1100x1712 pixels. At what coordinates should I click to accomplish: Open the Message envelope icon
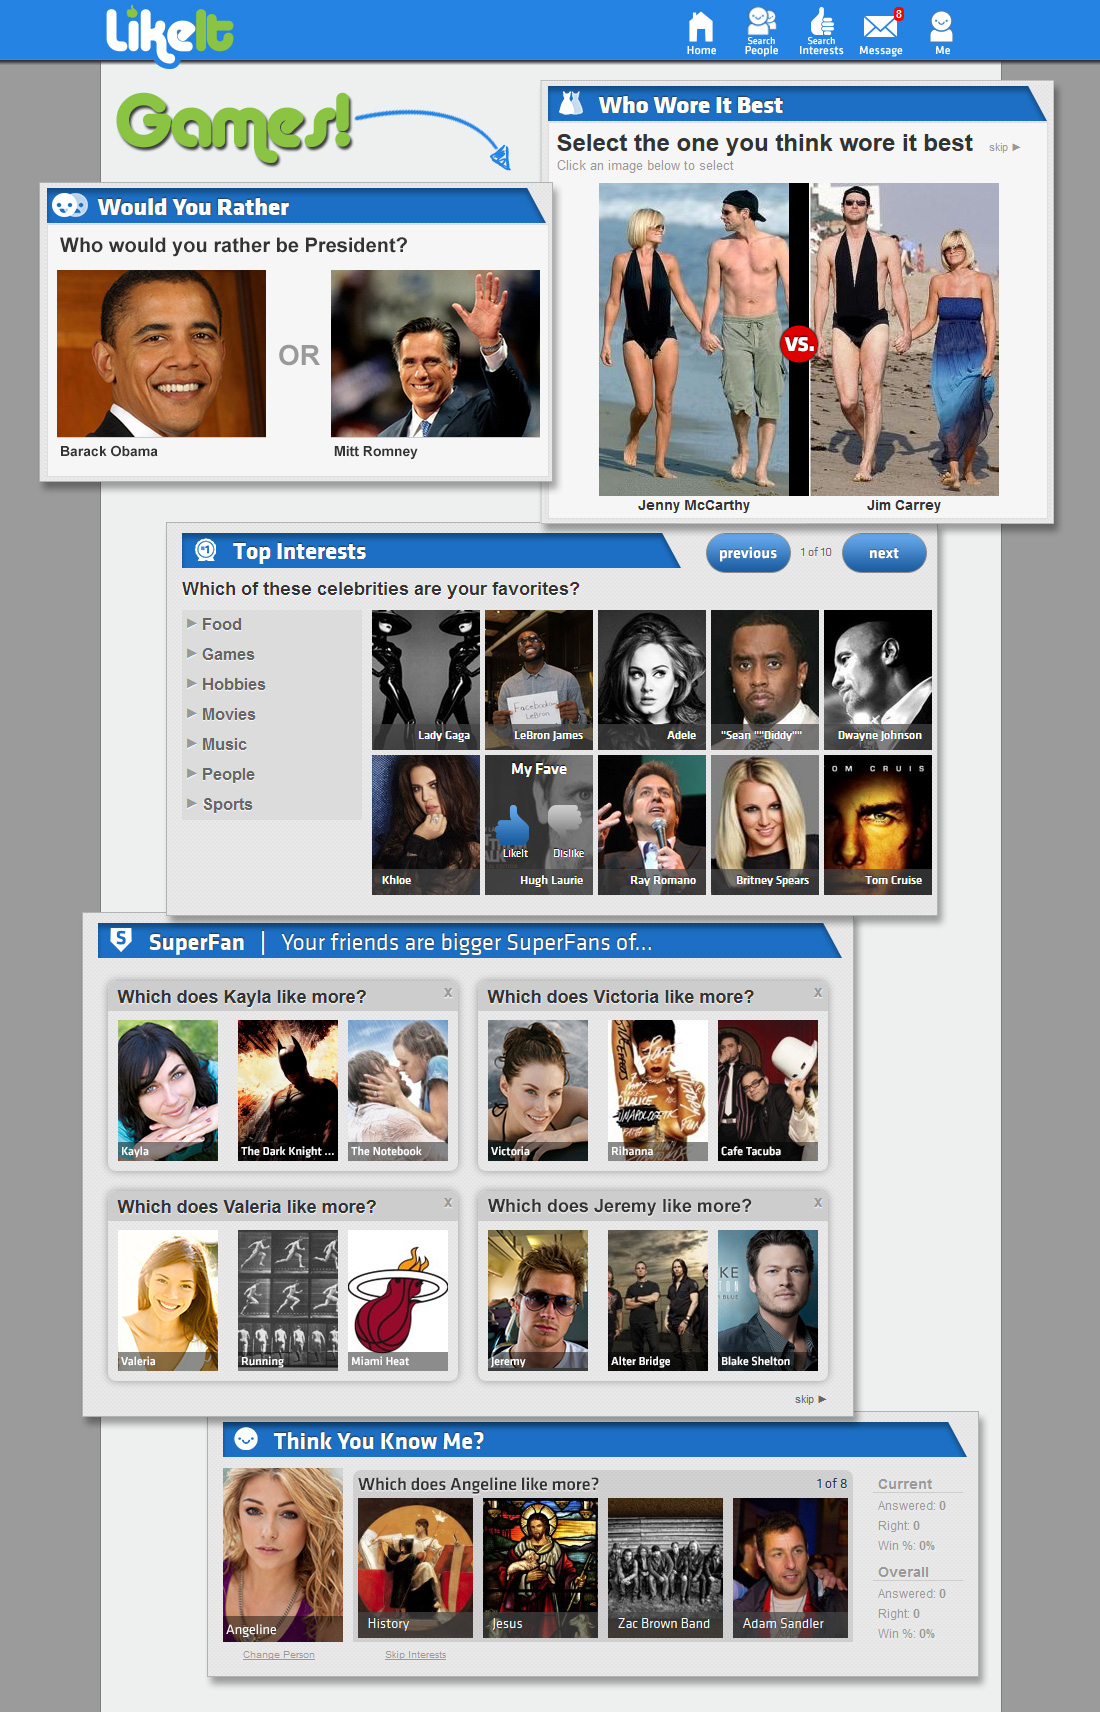pos(881,33)
